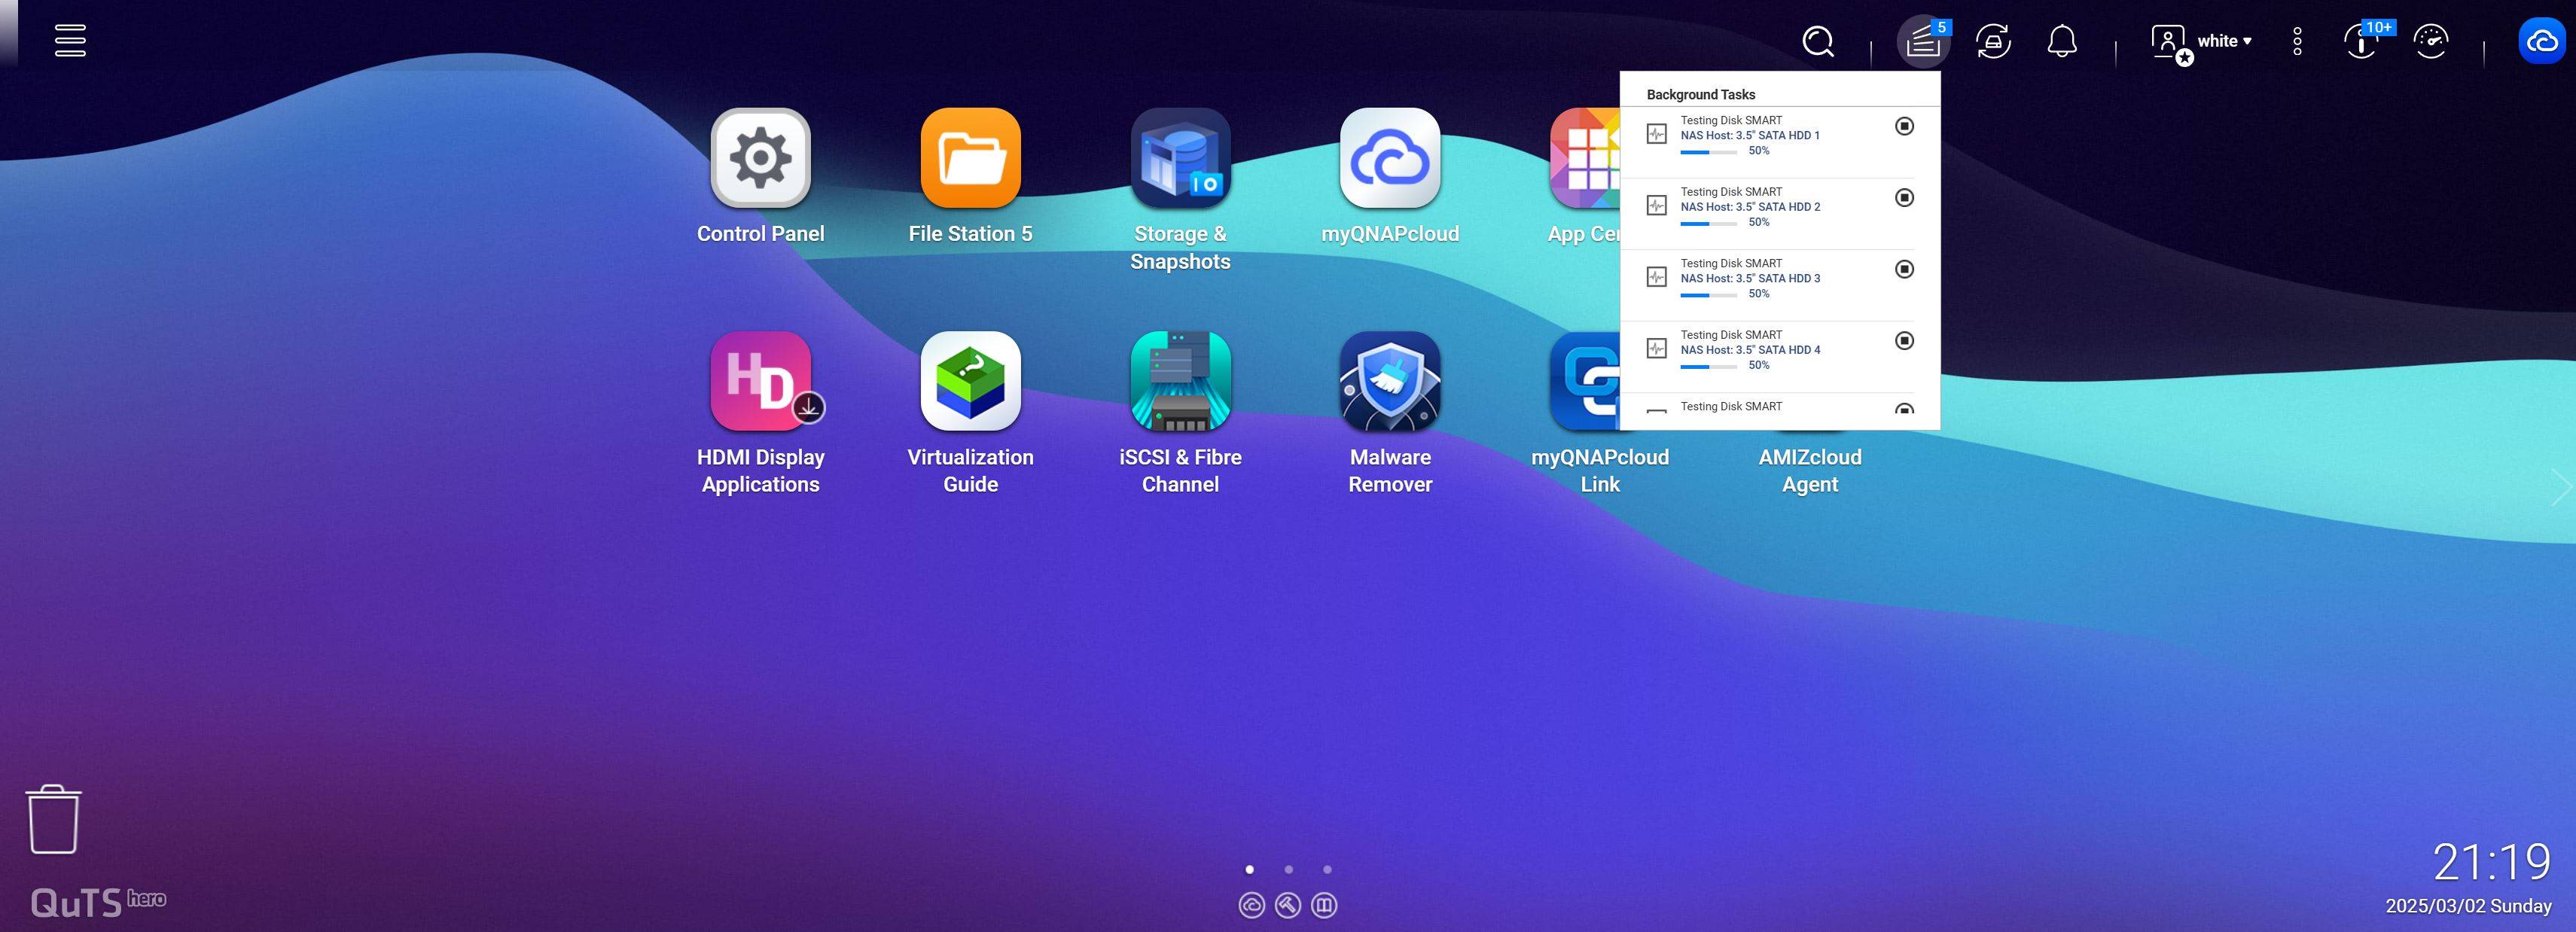The width and height of the screenshot is (2576, 932).
Task: Select 'NAS Host: 3.5" SATA HDD 1' text
Action: pyautogui.click(x=1750, y=135)
